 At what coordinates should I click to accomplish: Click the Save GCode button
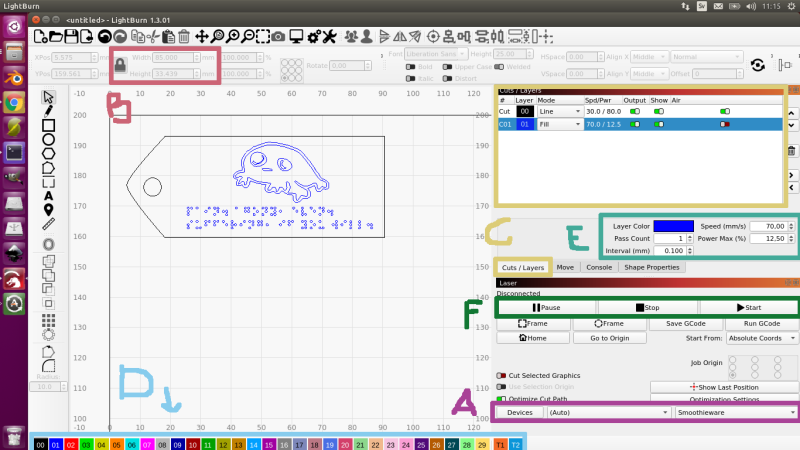685,323
